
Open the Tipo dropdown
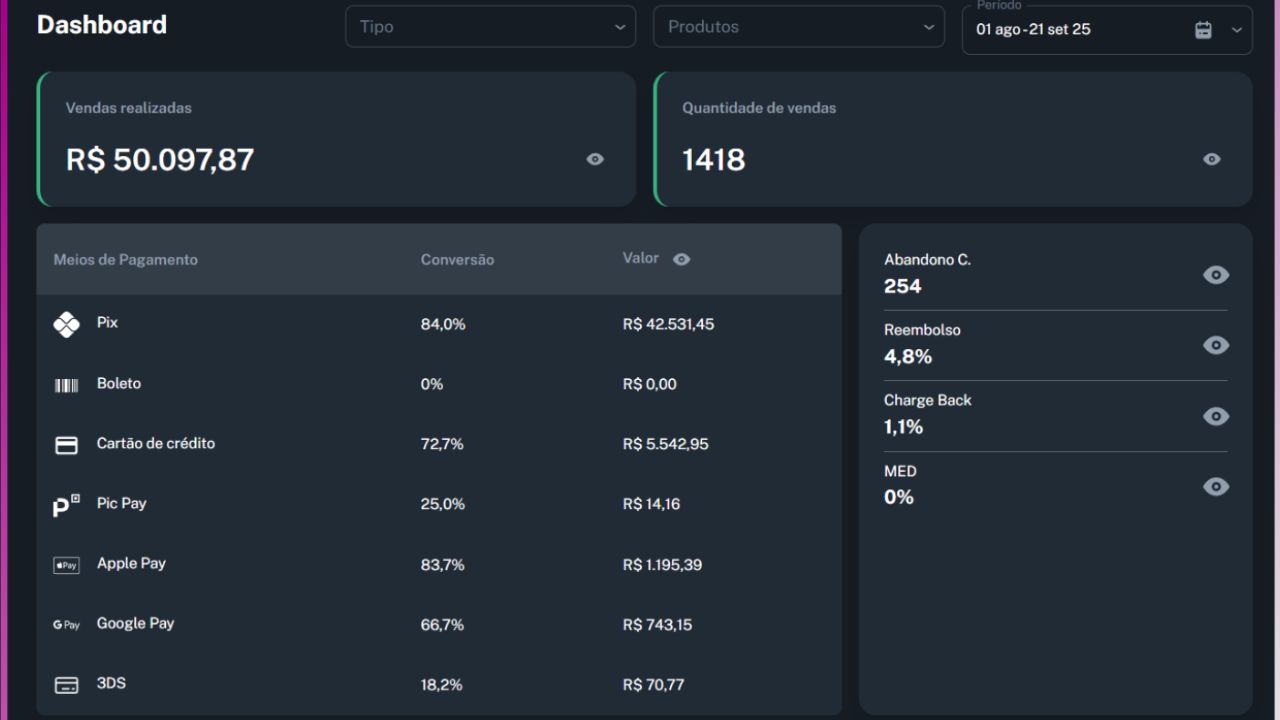pos(490,26)
